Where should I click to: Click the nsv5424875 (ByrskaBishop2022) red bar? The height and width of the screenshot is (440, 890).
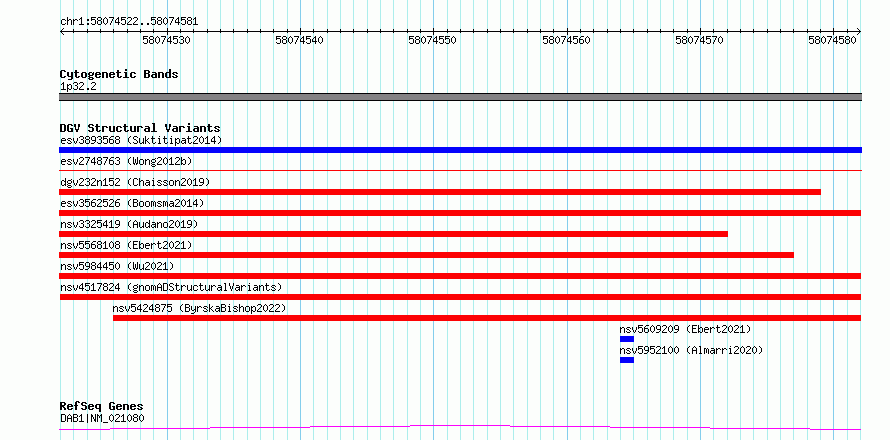point(487,318)
